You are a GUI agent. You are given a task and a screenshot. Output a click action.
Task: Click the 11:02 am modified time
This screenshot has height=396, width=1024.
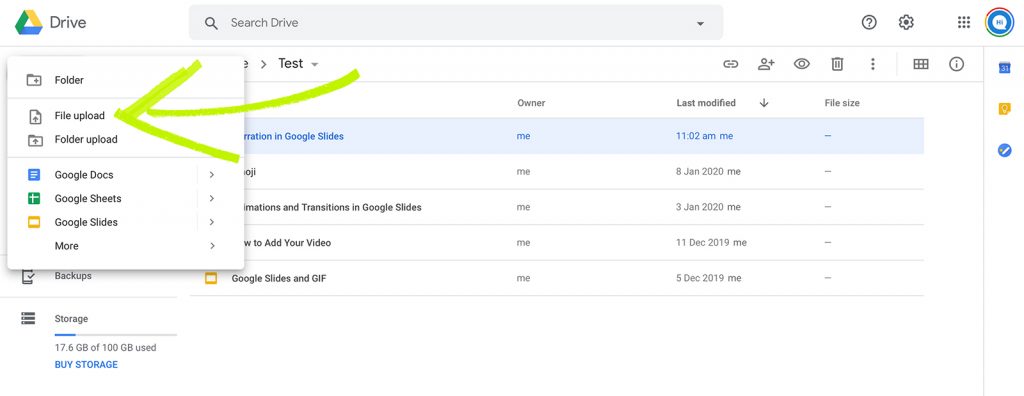pos(696,136)
